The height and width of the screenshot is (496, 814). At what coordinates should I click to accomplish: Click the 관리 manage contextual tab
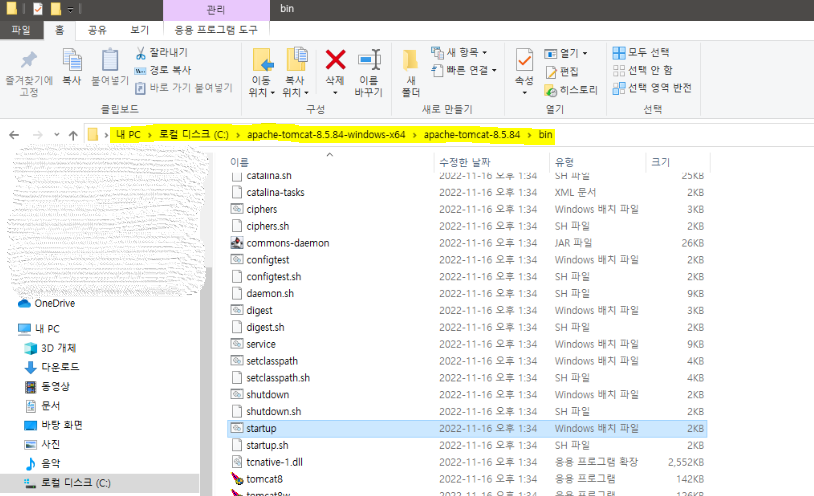(216, 9)
